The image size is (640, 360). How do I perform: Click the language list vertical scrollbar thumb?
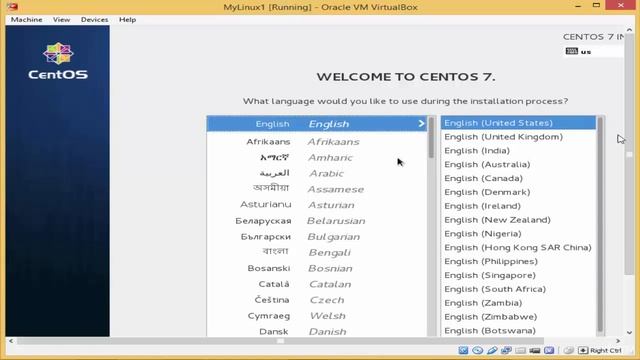[x=431, y=138]
